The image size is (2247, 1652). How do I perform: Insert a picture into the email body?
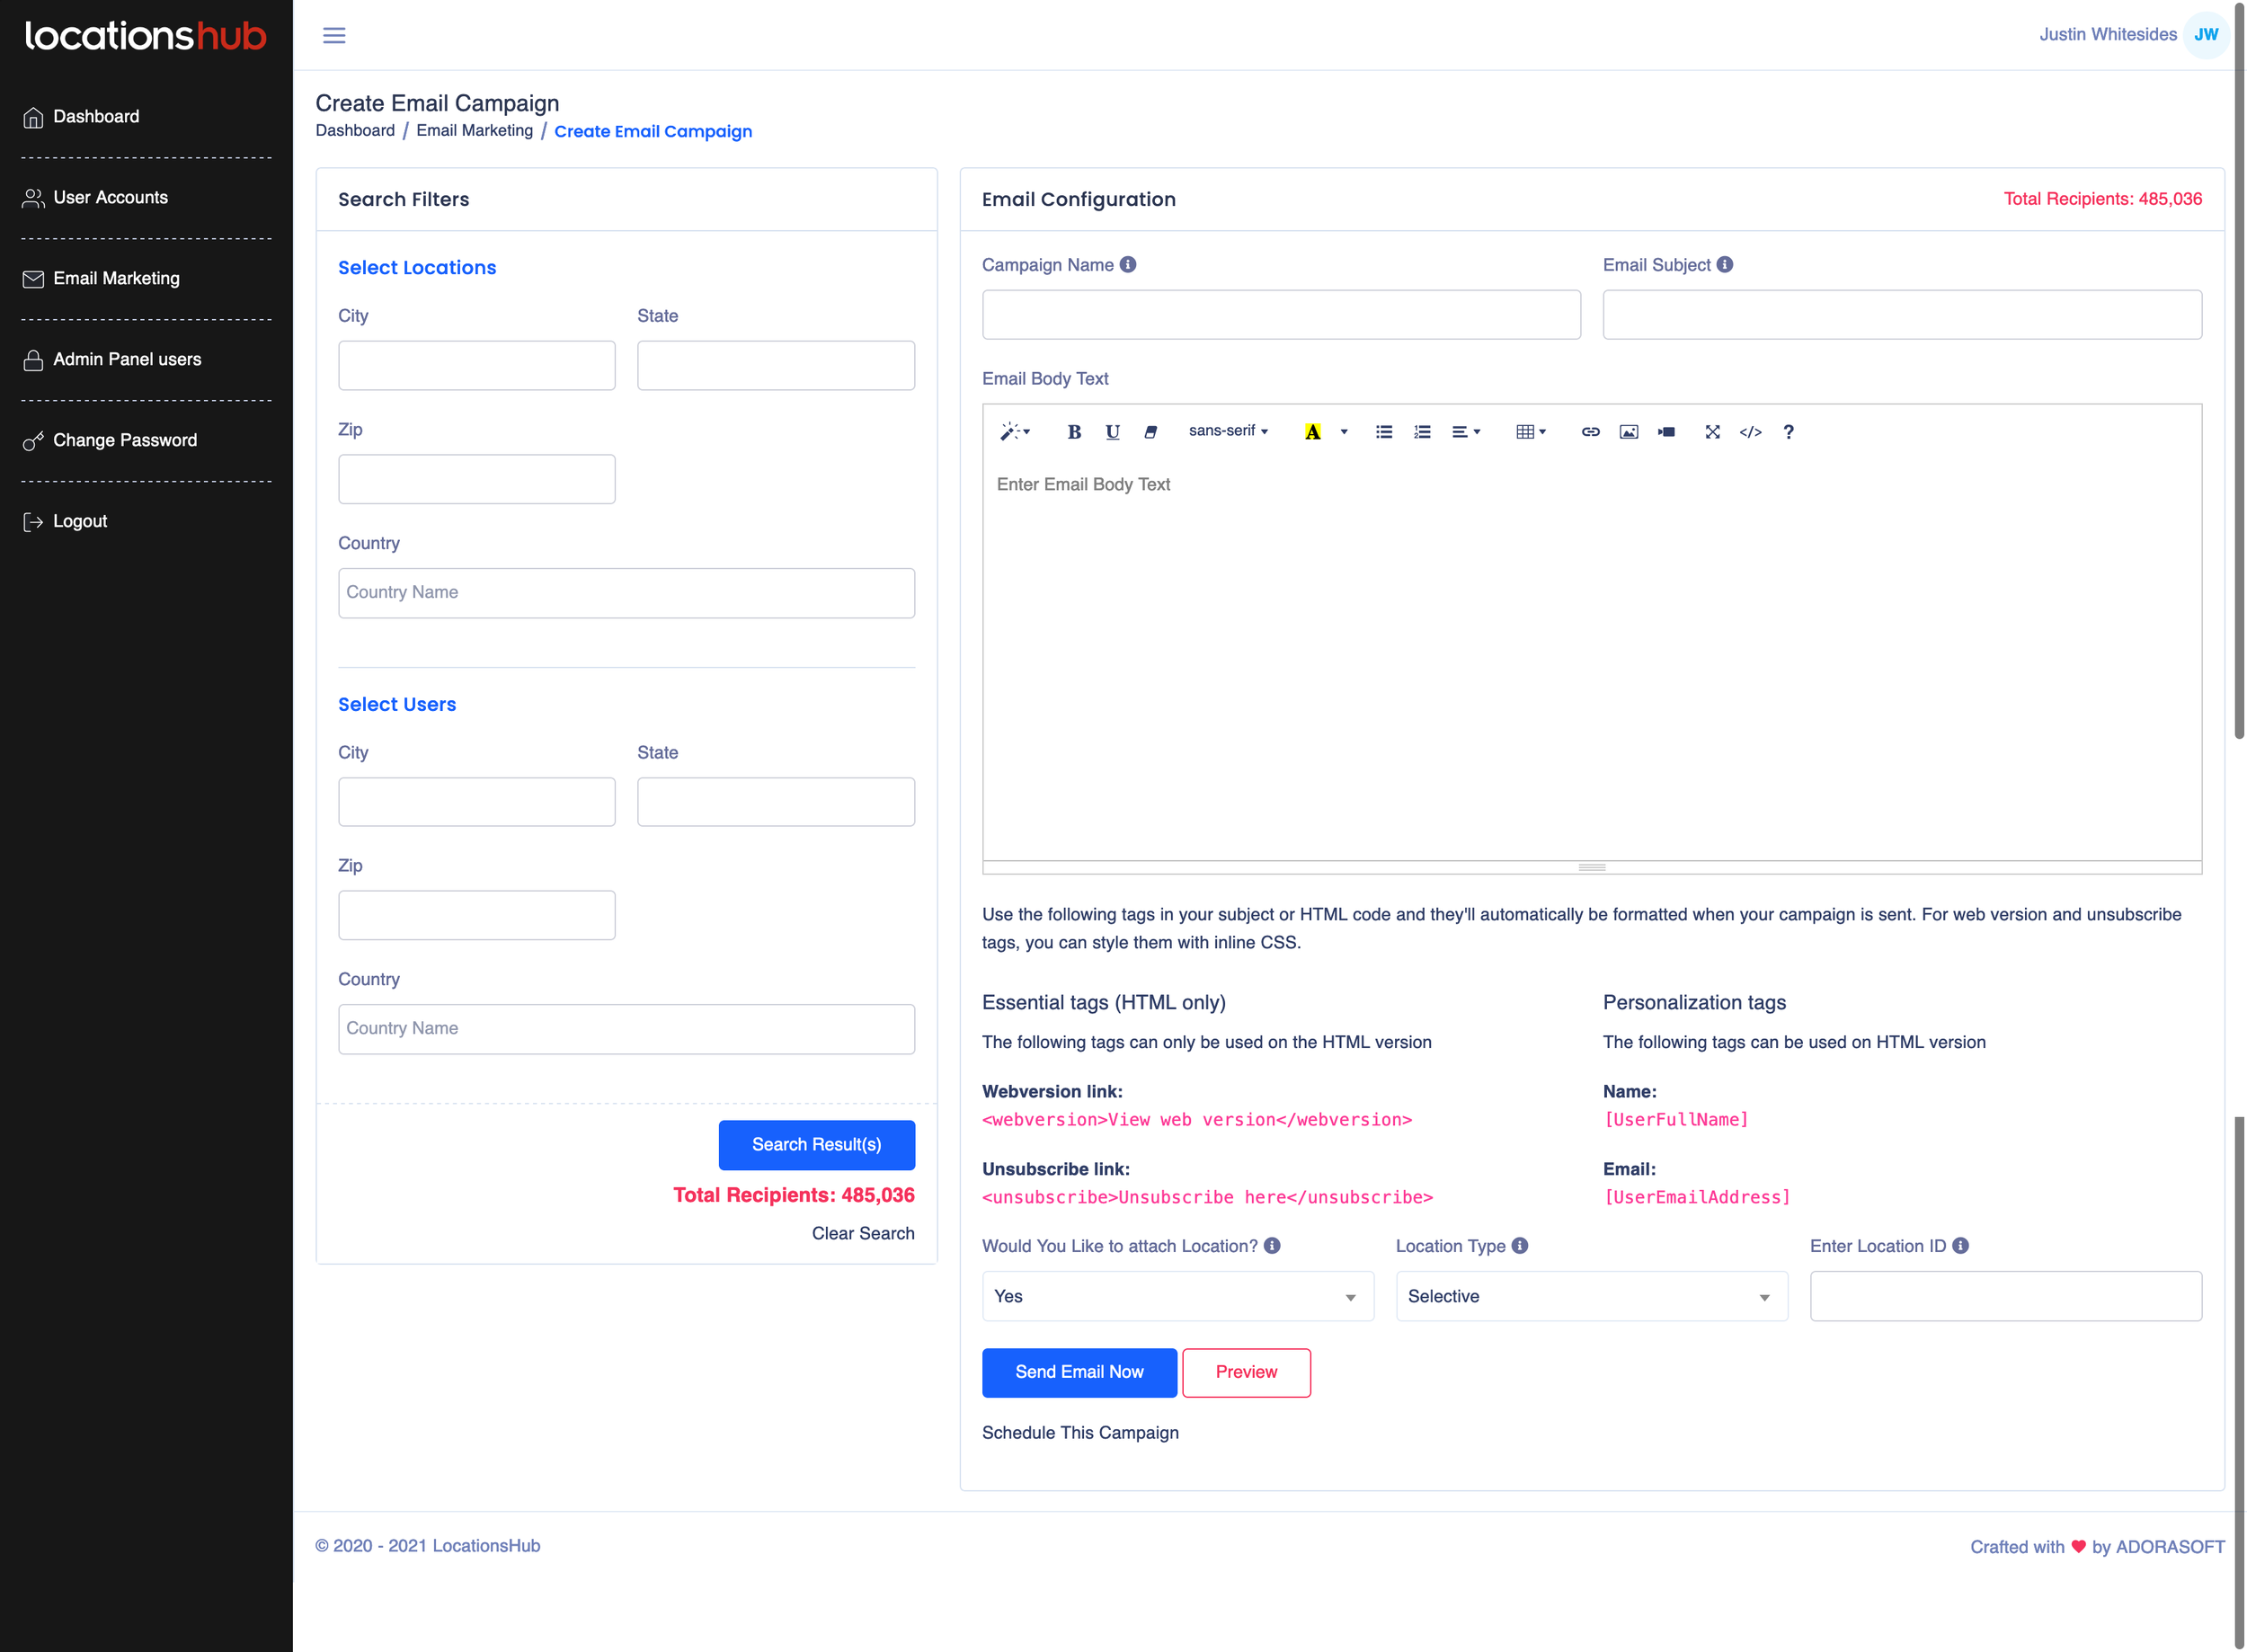click(x=1628, y=432)
